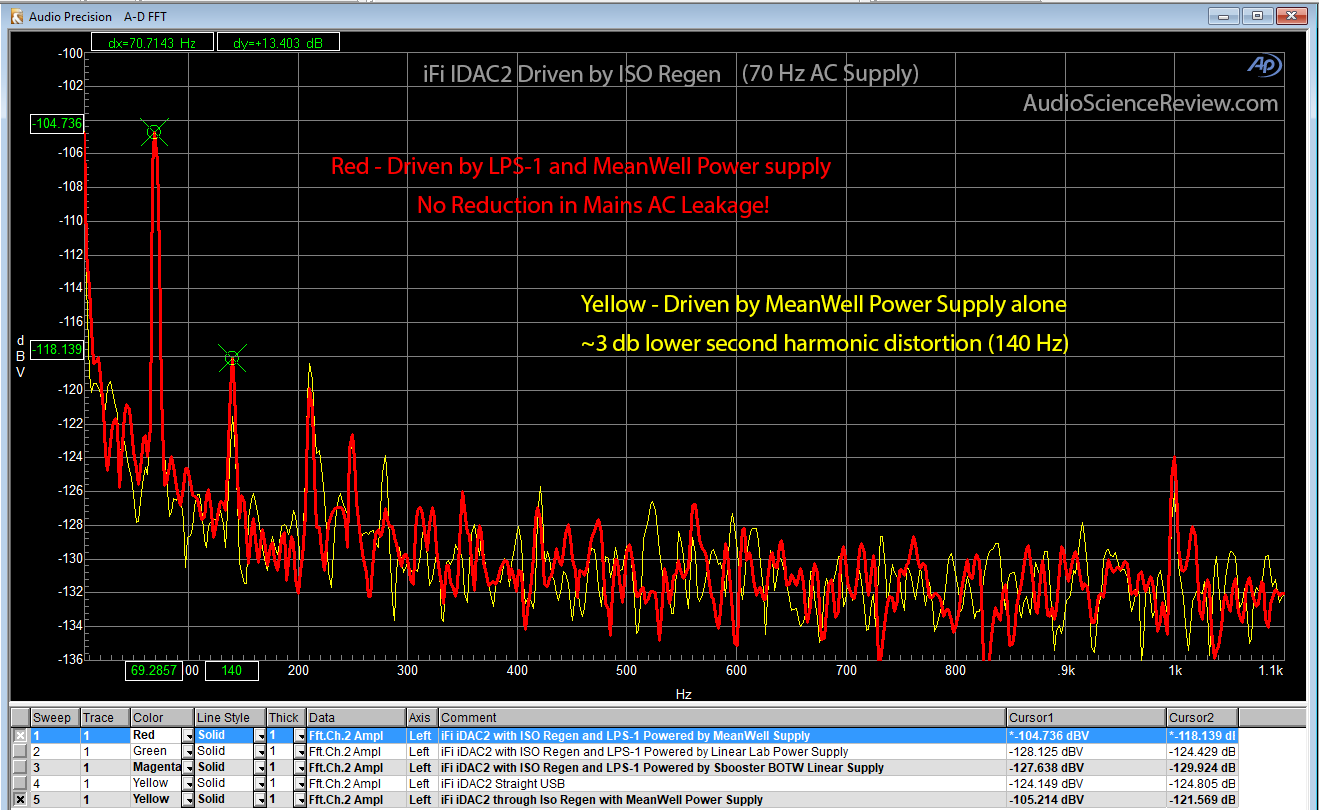Open Line Style dropdown for sweep 3
1319x810 pixels.
(x=260, y=767)
